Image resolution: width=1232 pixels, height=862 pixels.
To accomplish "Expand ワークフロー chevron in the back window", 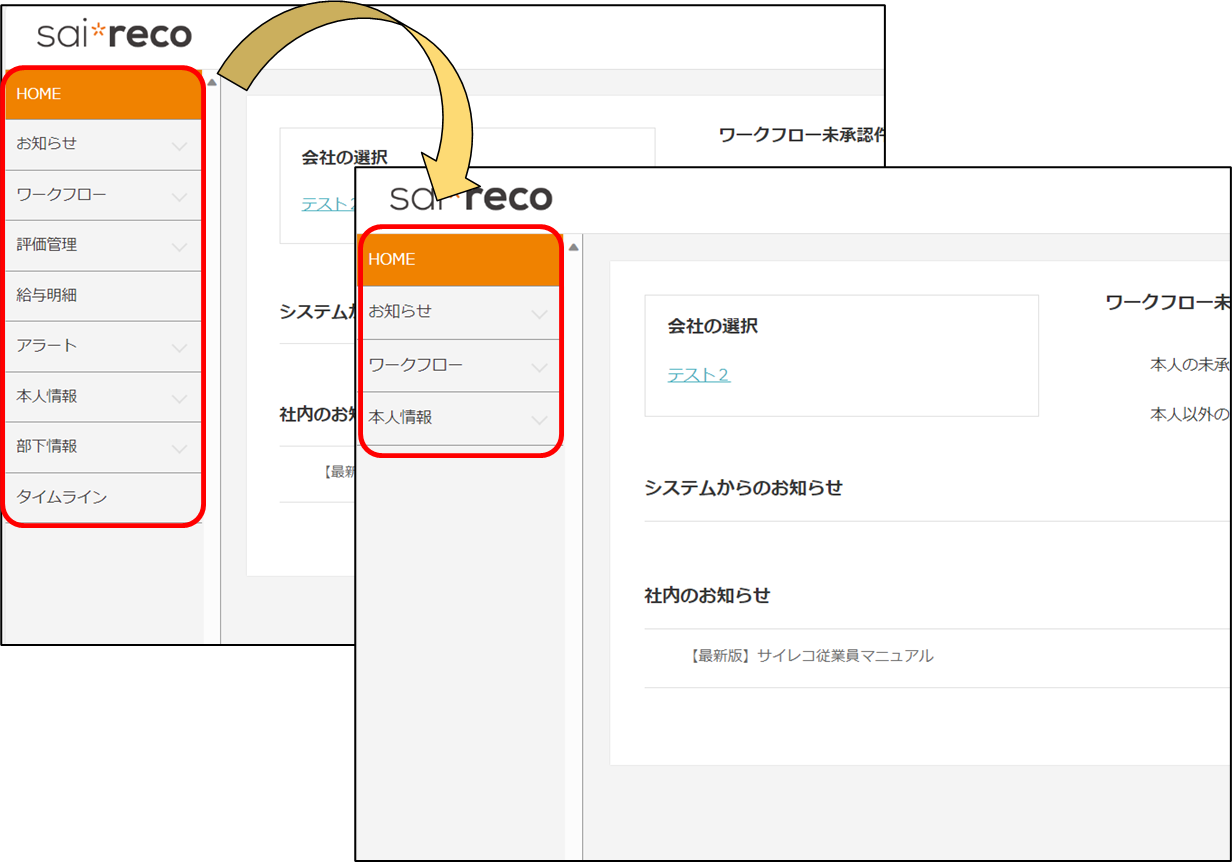I will [x=180, y=197].
